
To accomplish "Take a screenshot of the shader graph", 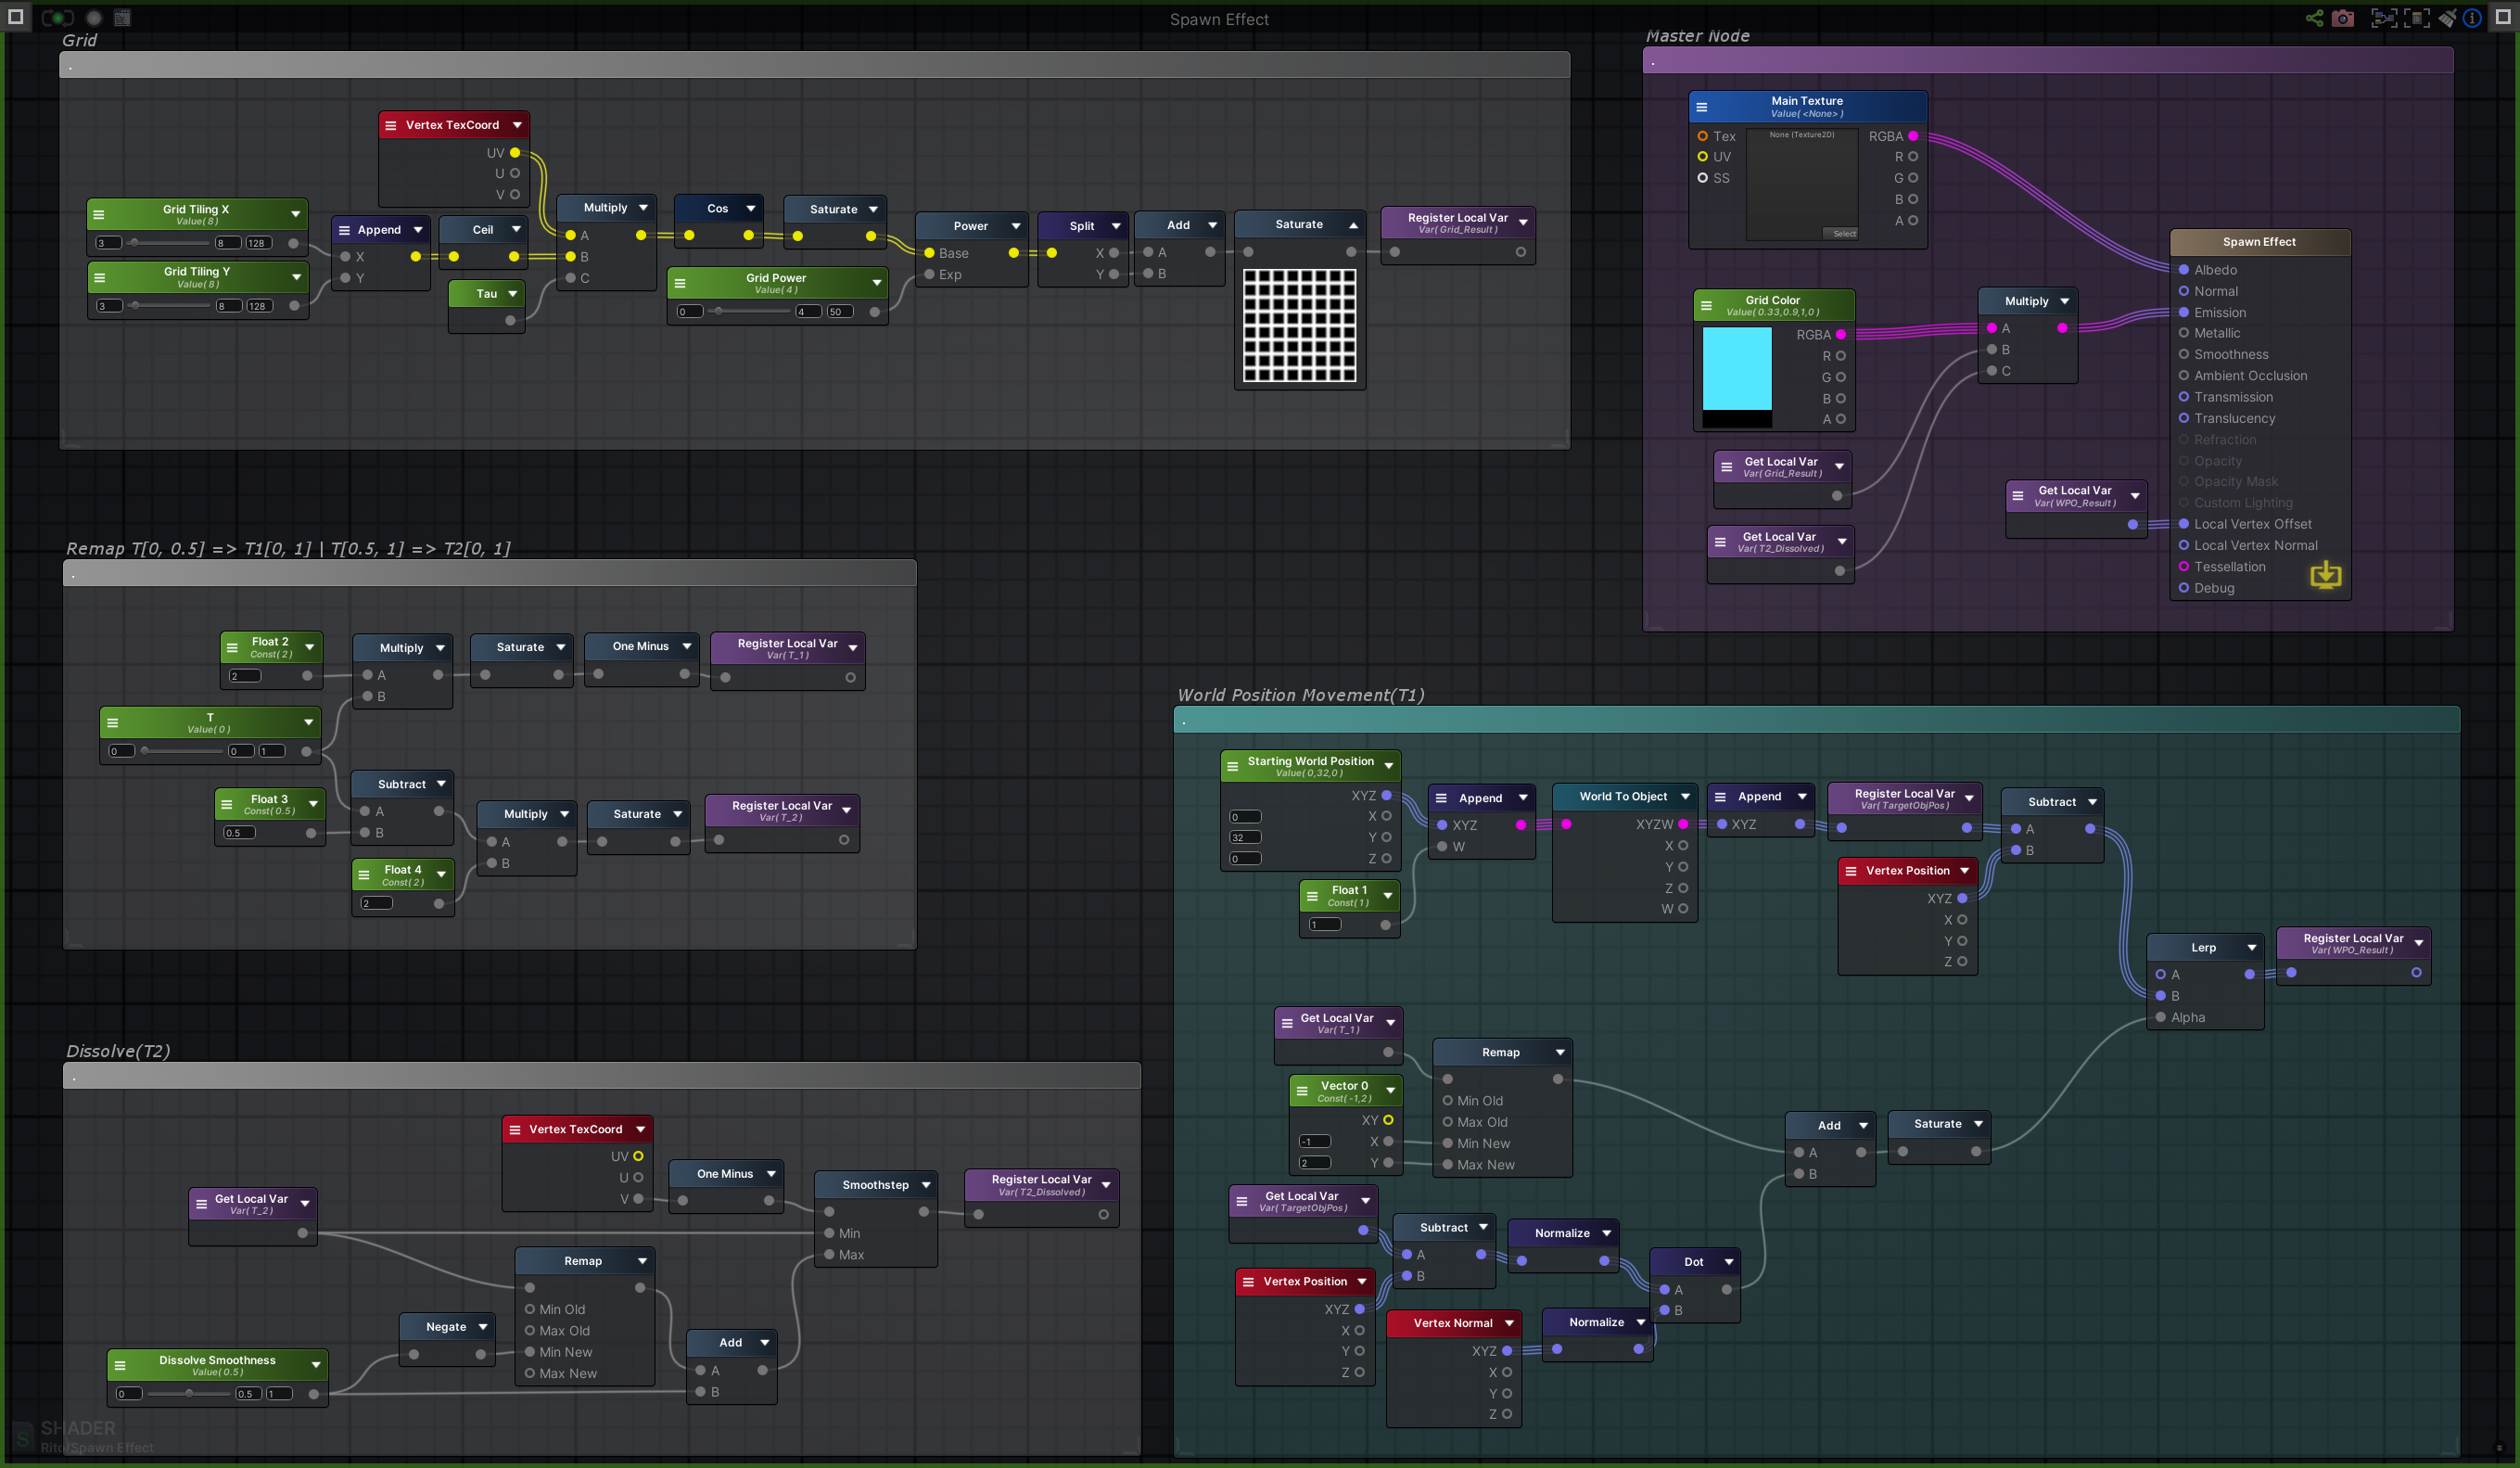I will (x=2343, y=17).
